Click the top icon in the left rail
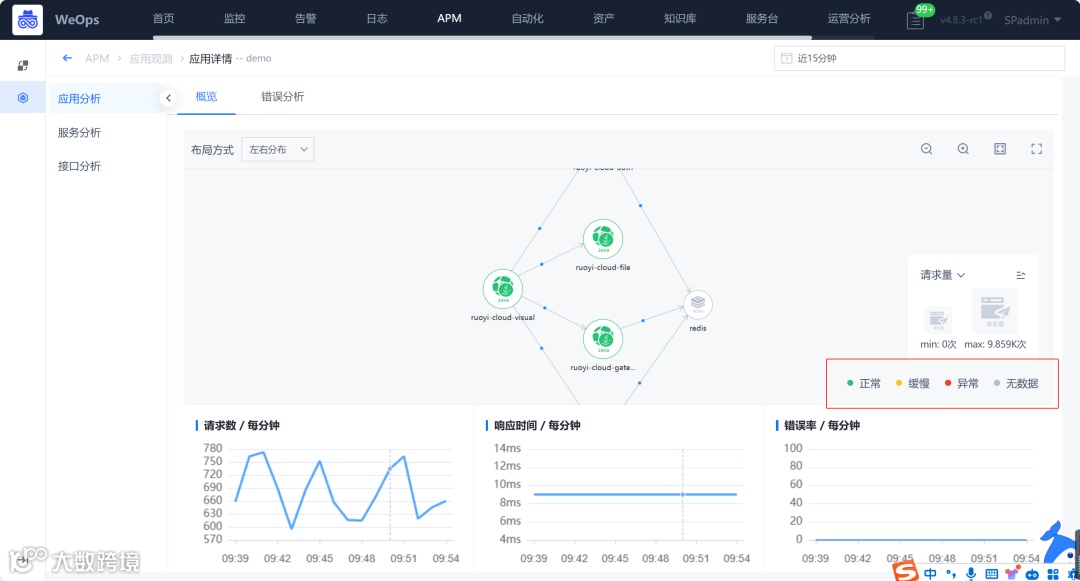 23,65
